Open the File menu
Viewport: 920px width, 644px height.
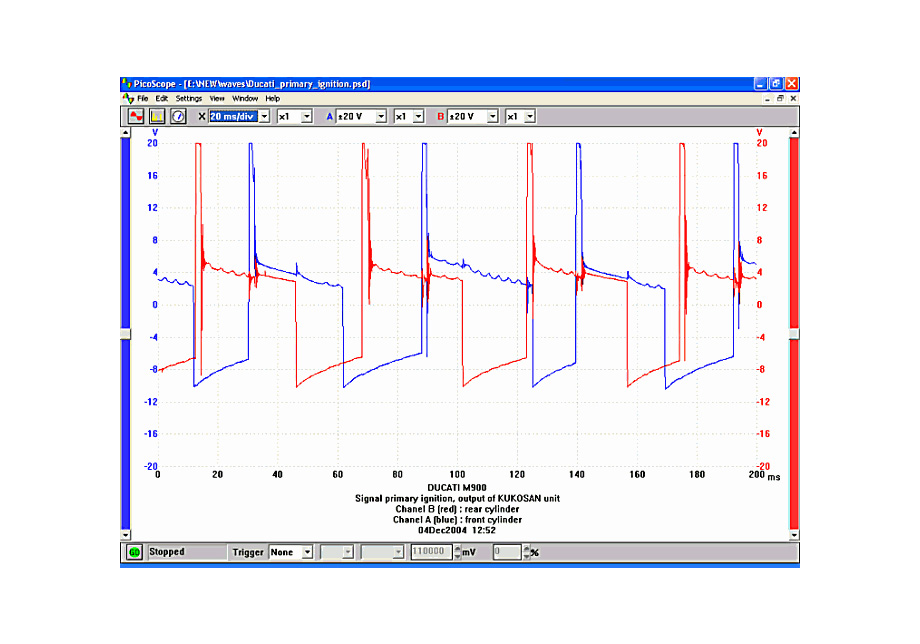(143, 99)
